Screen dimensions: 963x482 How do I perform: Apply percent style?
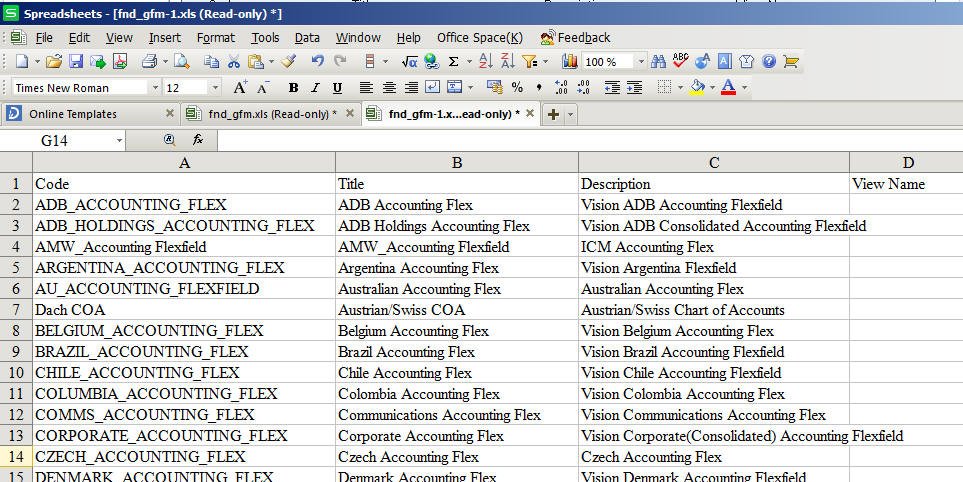tap(517, 88)
